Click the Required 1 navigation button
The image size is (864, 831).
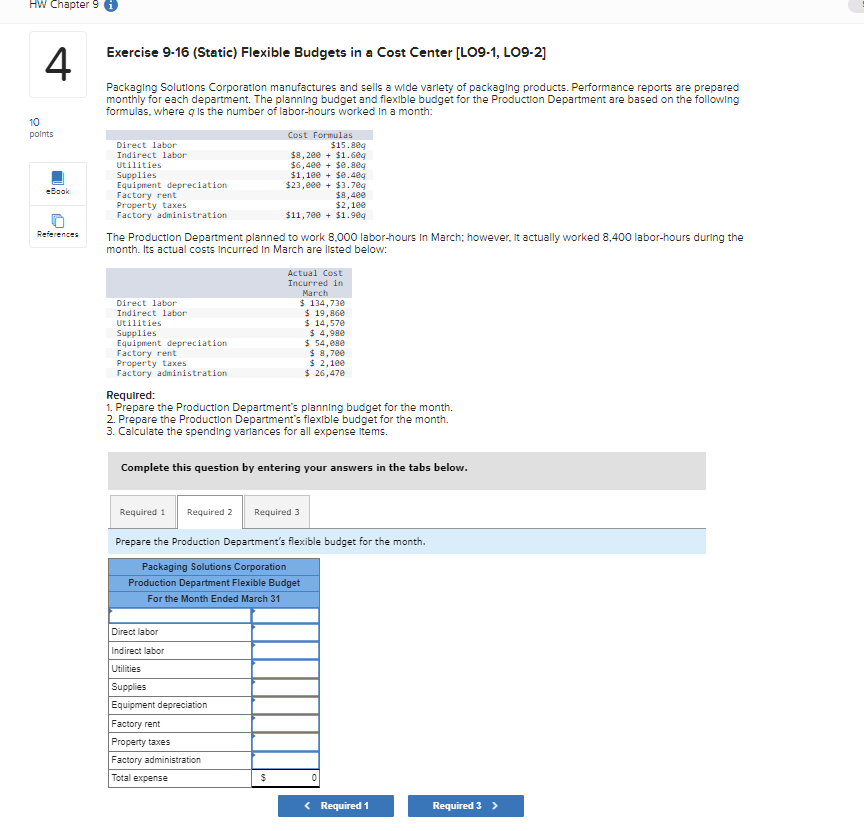[x=336, y=805]
